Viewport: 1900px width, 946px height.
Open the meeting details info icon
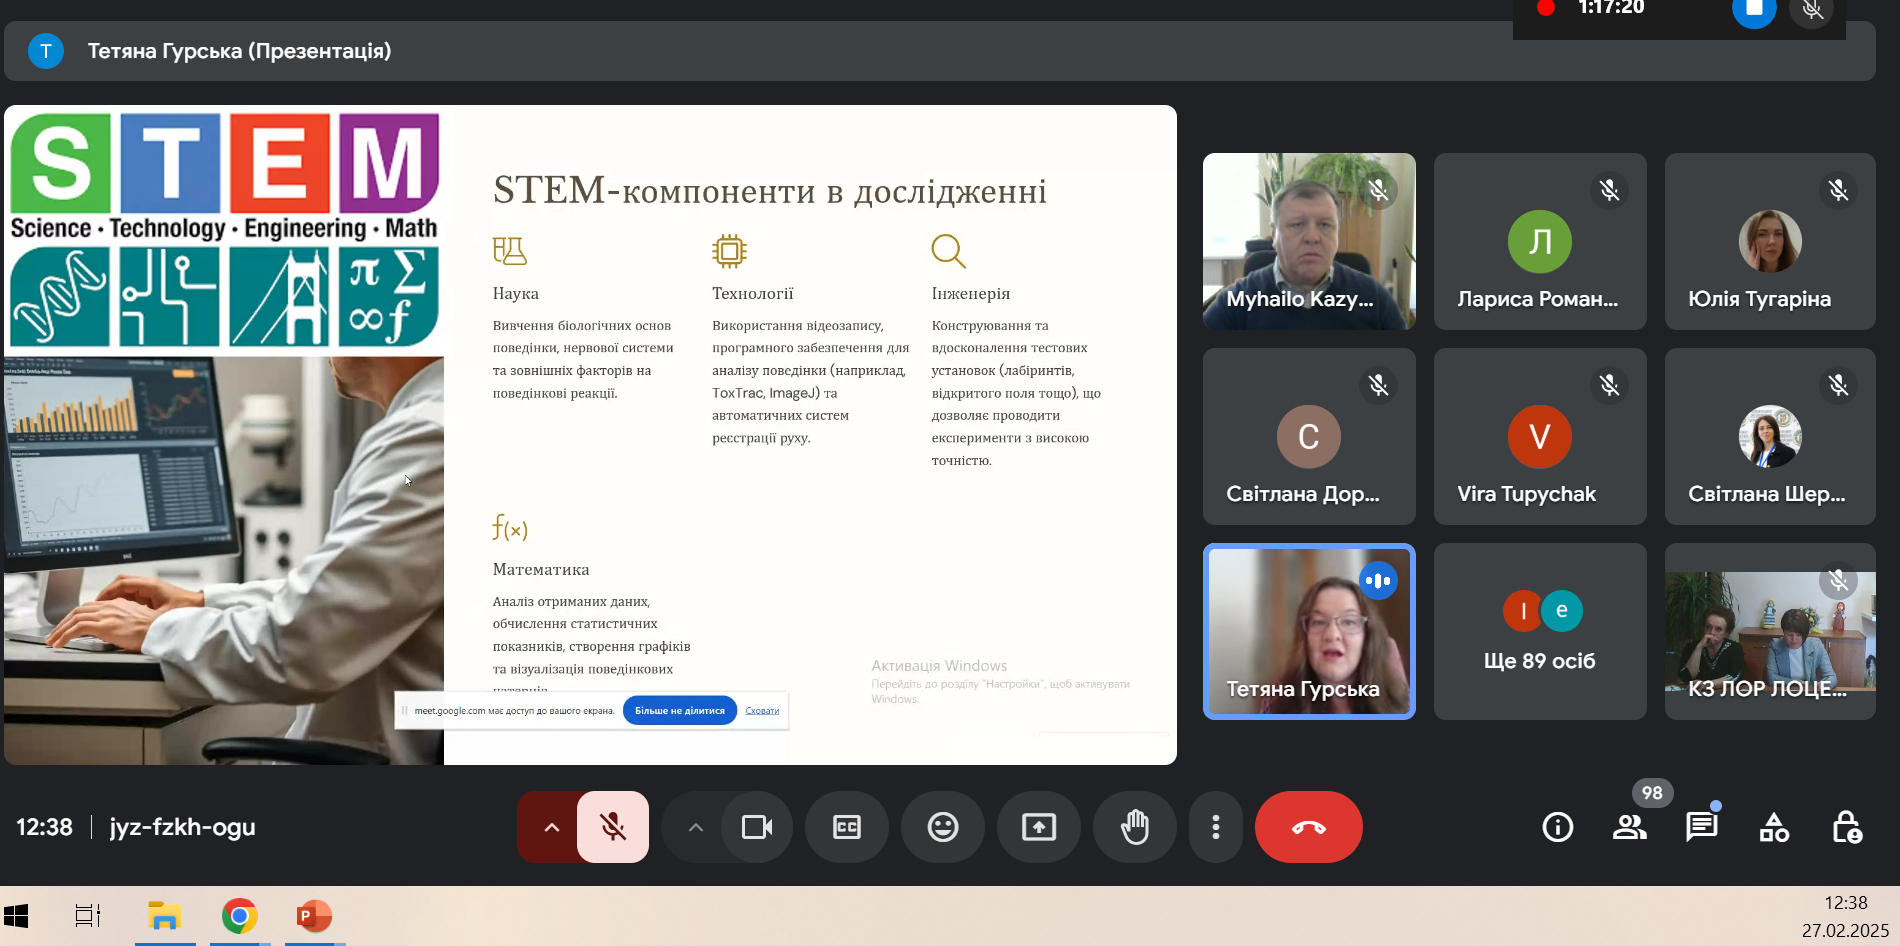(x=1557, y=827)
